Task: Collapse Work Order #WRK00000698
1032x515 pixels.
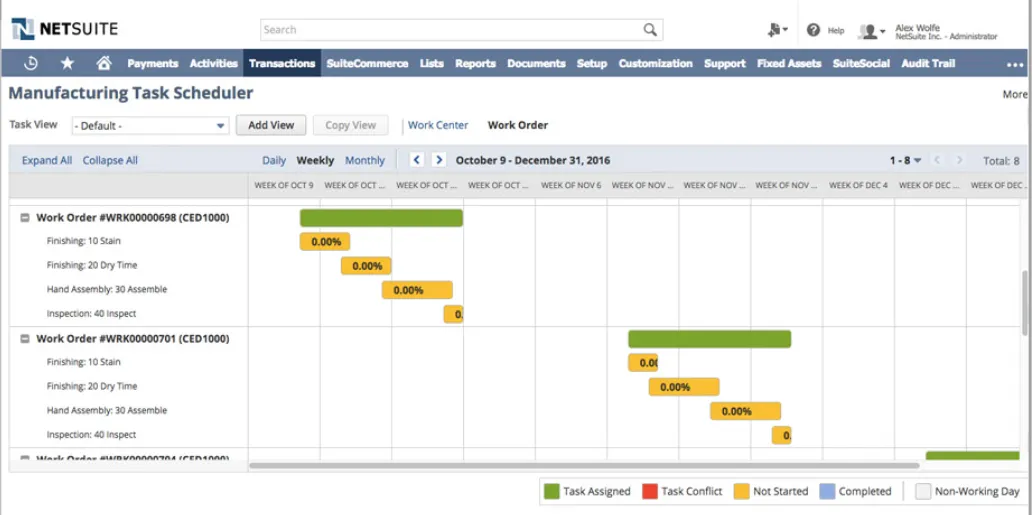Action: [x=25, y=217]
